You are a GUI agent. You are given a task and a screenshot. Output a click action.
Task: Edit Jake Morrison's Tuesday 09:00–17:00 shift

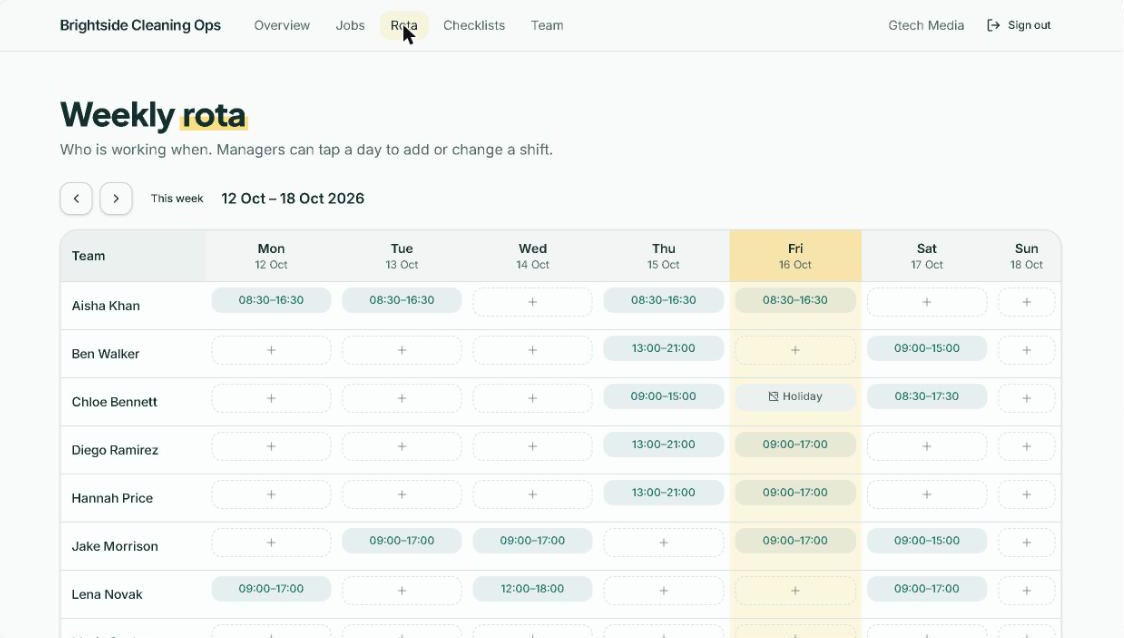coord(401,541)
